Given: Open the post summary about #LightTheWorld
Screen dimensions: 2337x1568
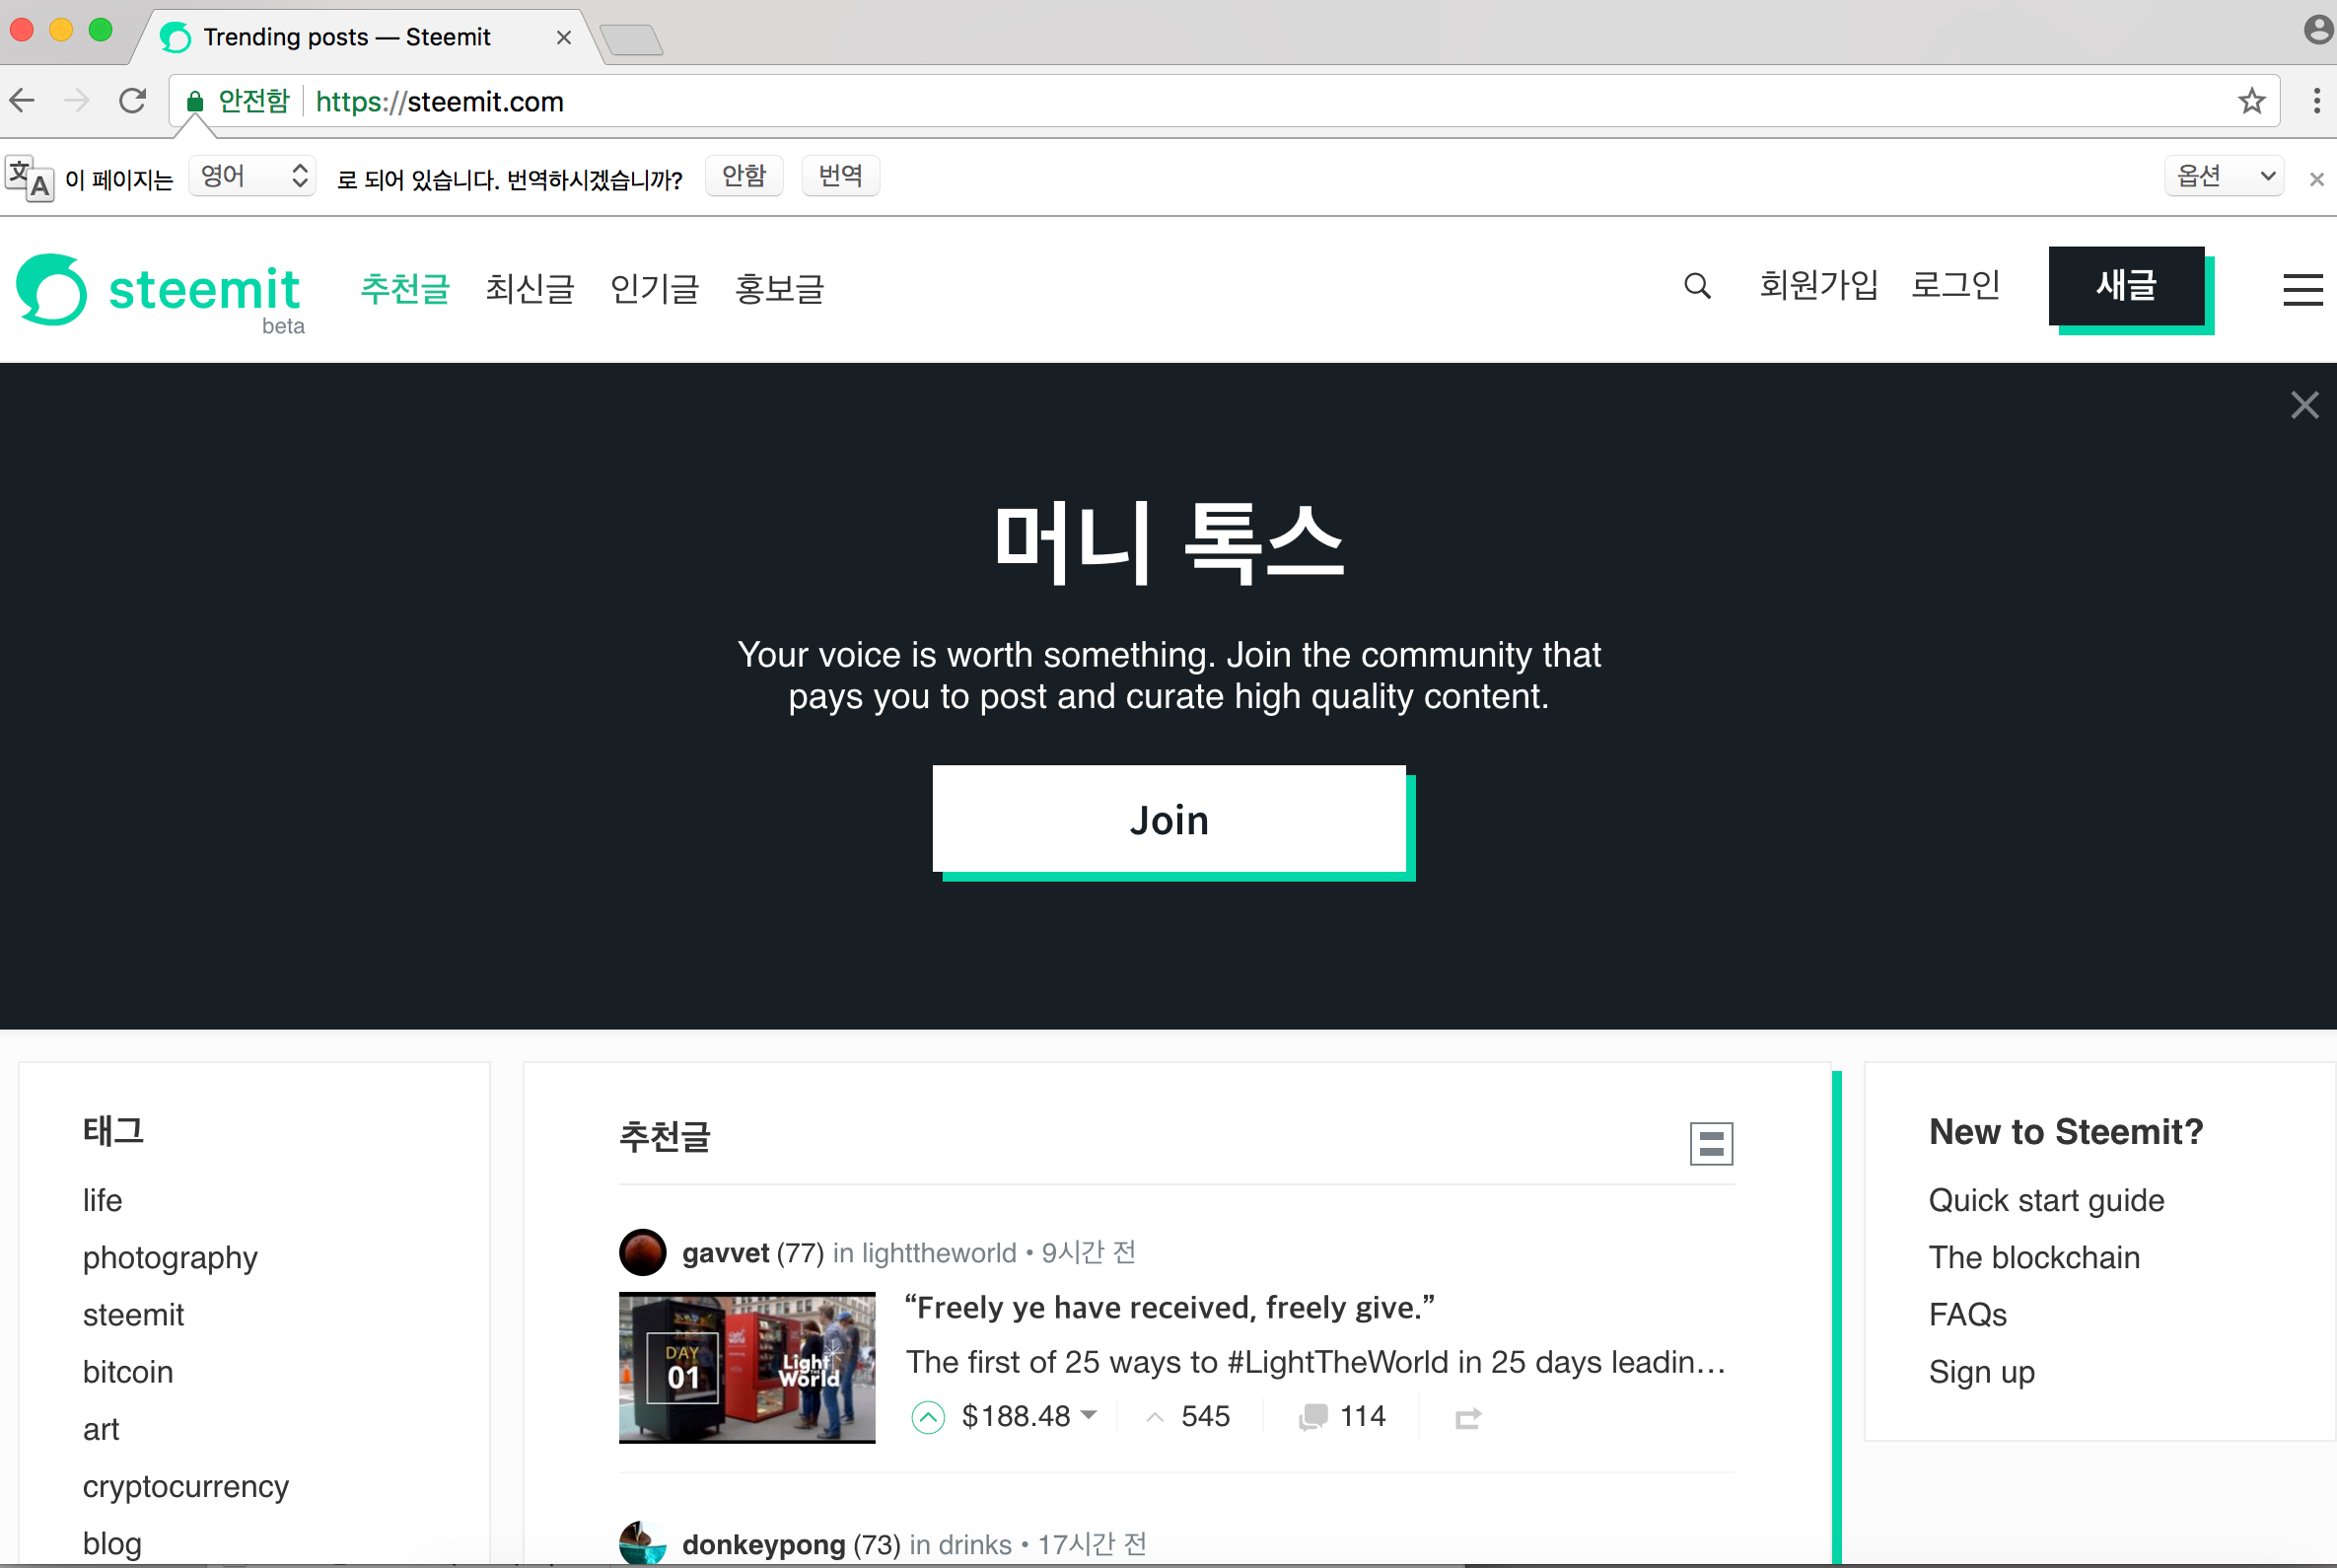Looking at the screenshot, I should click(1315, 1362).
